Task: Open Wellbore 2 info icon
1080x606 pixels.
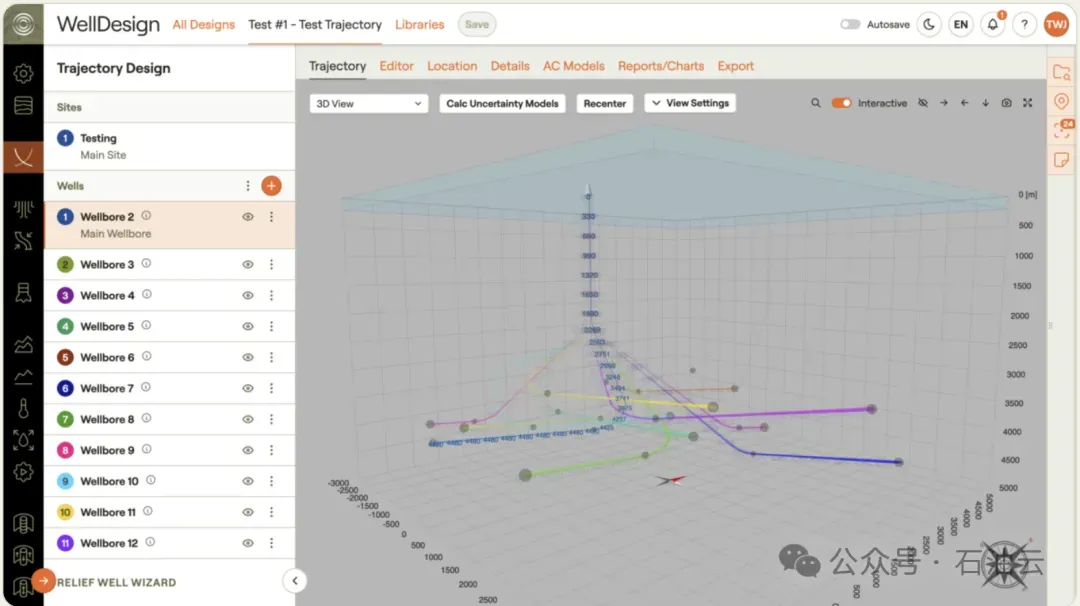Action: 146,216
